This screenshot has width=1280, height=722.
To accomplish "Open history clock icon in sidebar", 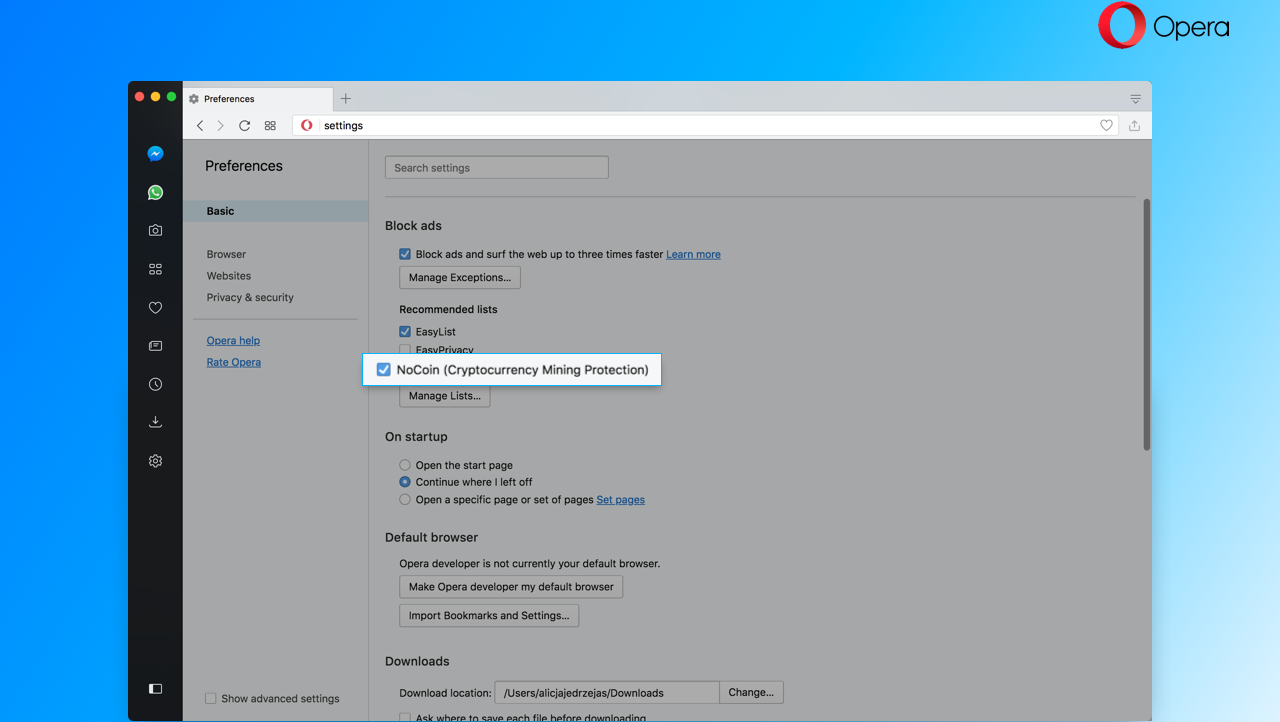I will tap(155, 384).
